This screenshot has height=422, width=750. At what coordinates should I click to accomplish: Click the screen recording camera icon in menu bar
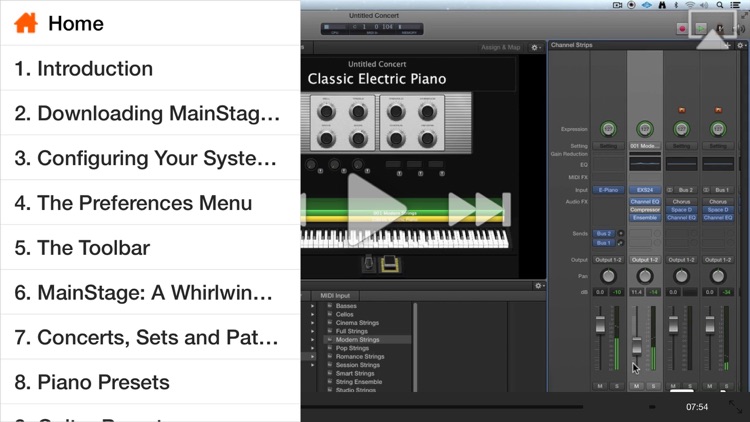coord(618,5)
